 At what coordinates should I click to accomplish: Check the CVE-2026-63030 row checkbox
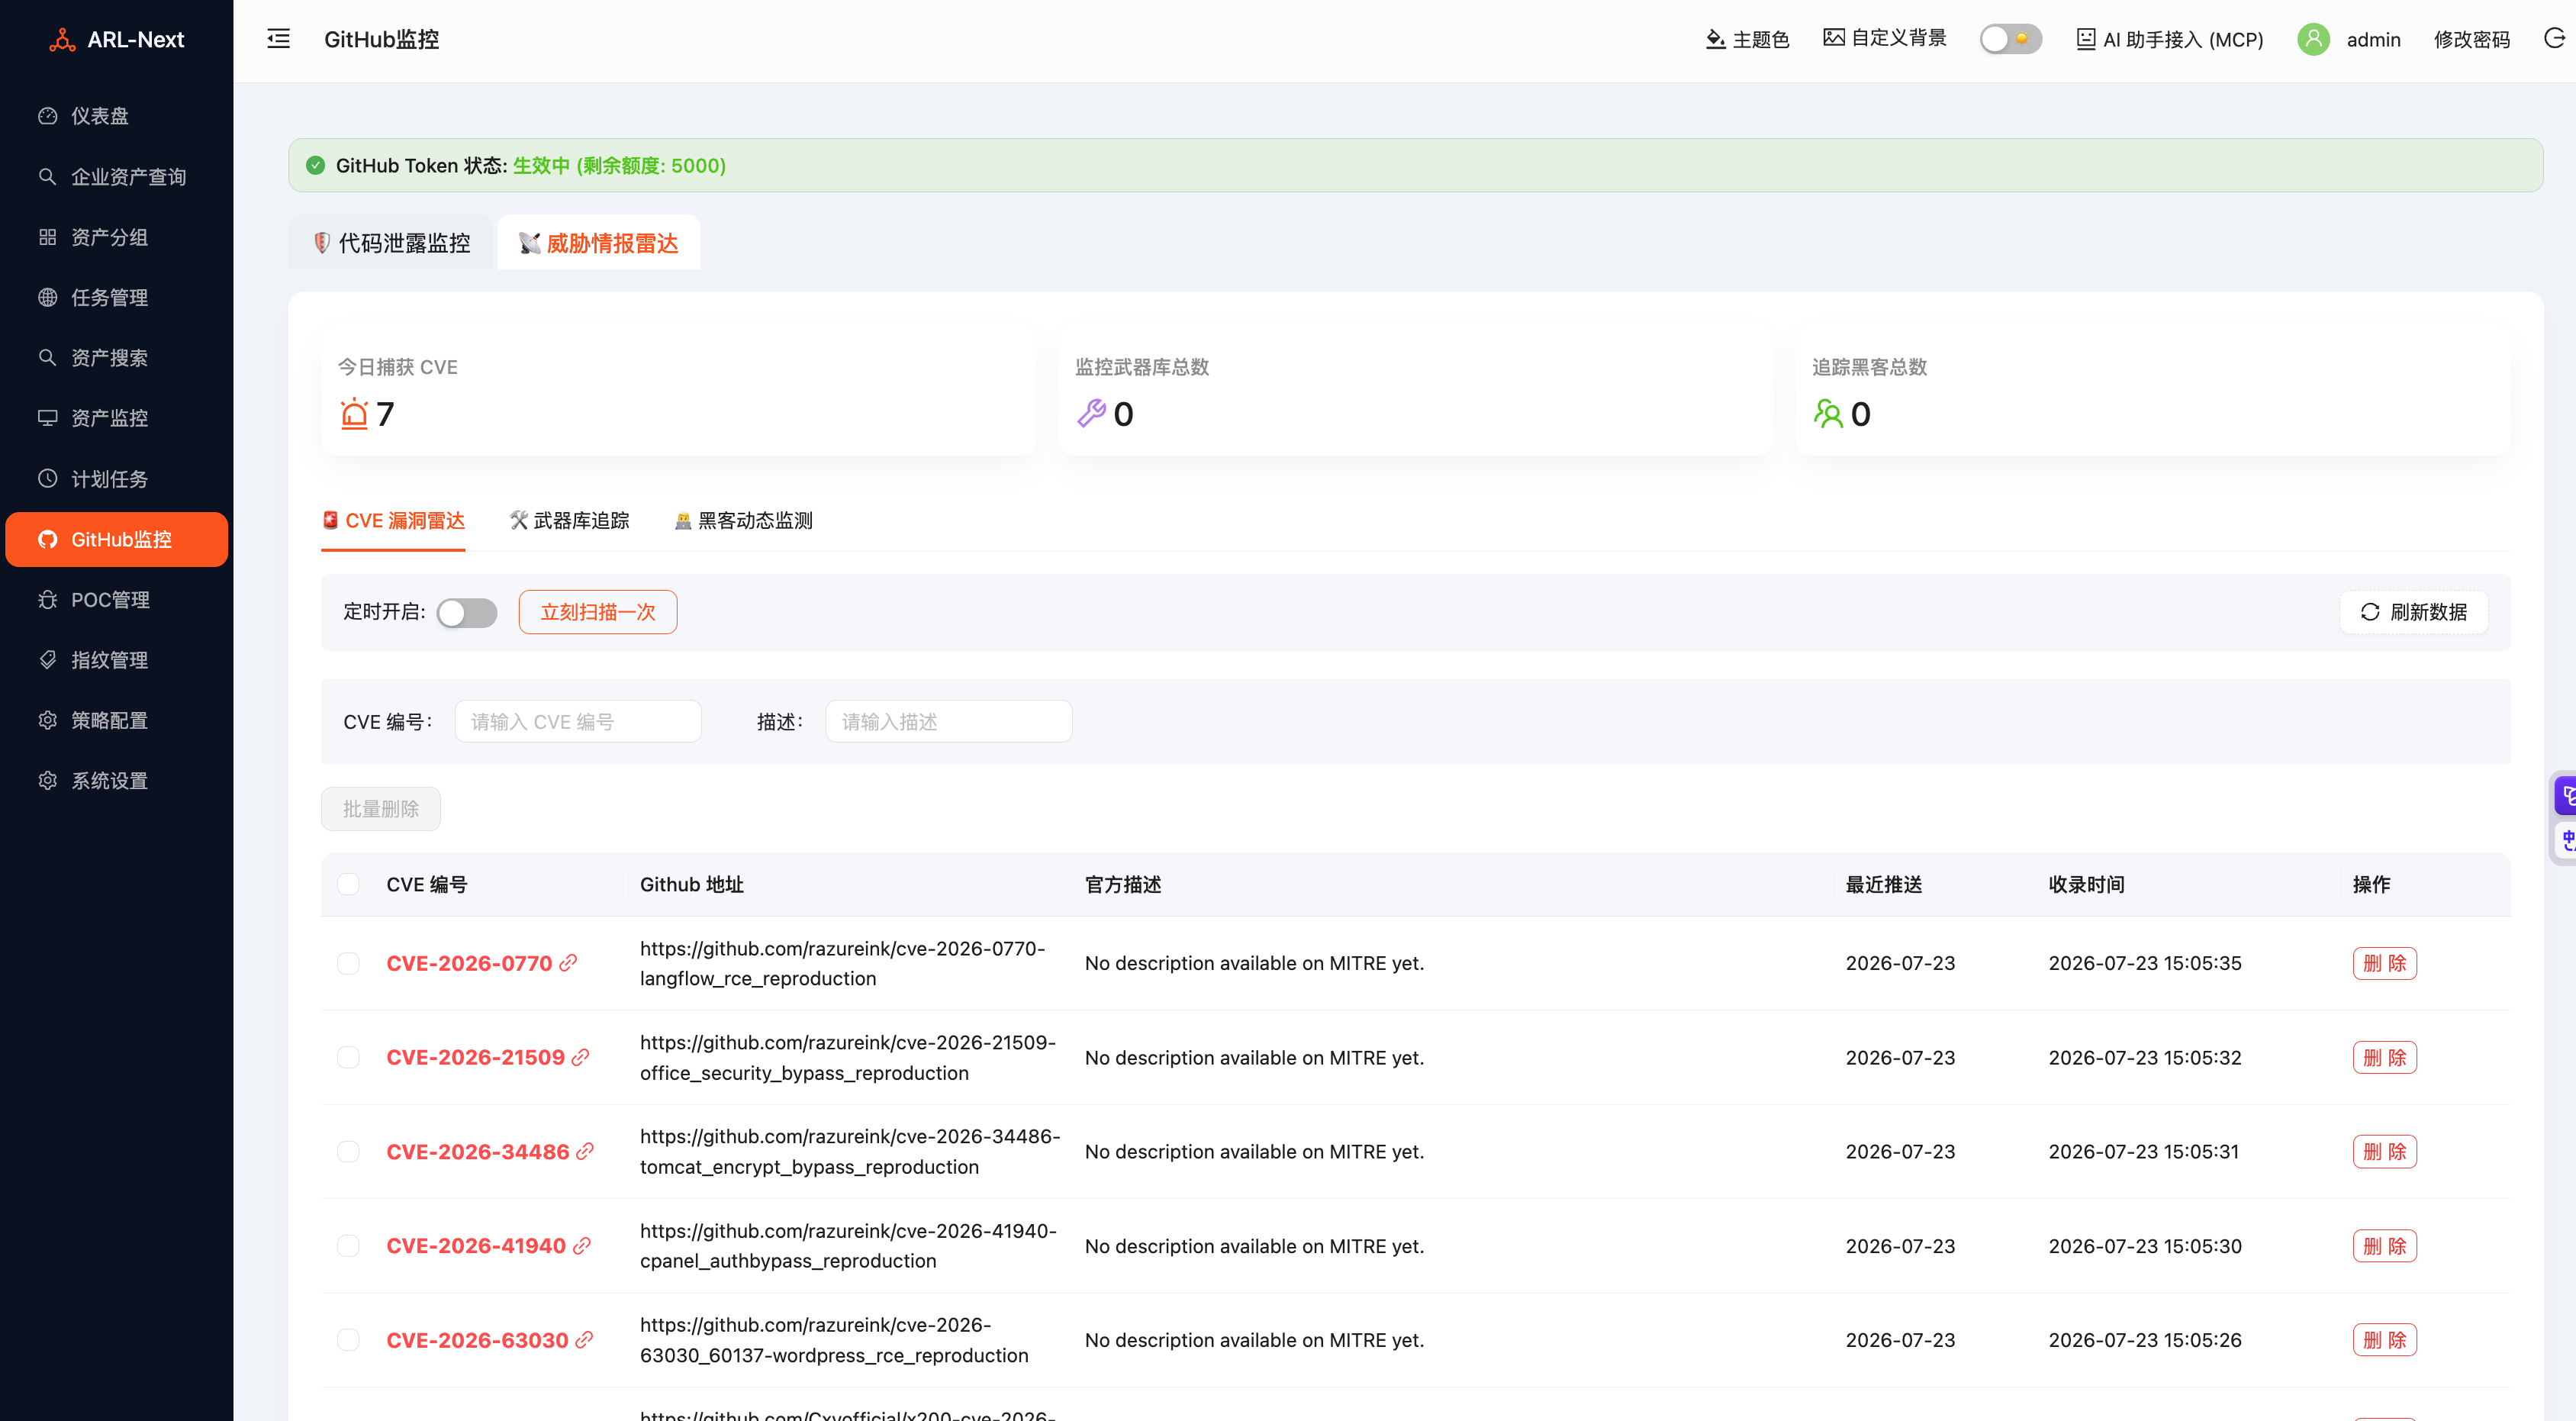[348, 1340]
